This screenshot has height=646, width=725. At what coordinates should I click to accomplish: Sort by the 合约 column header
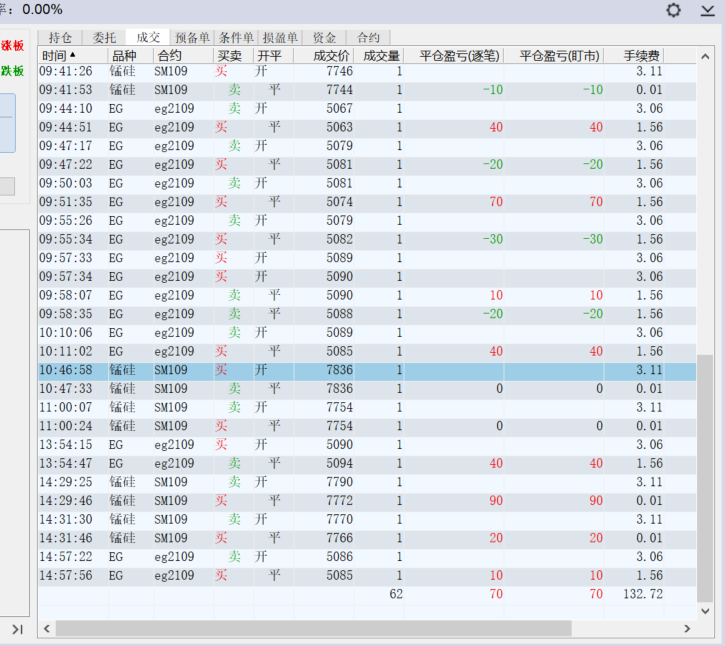click(x=184, y=56)
